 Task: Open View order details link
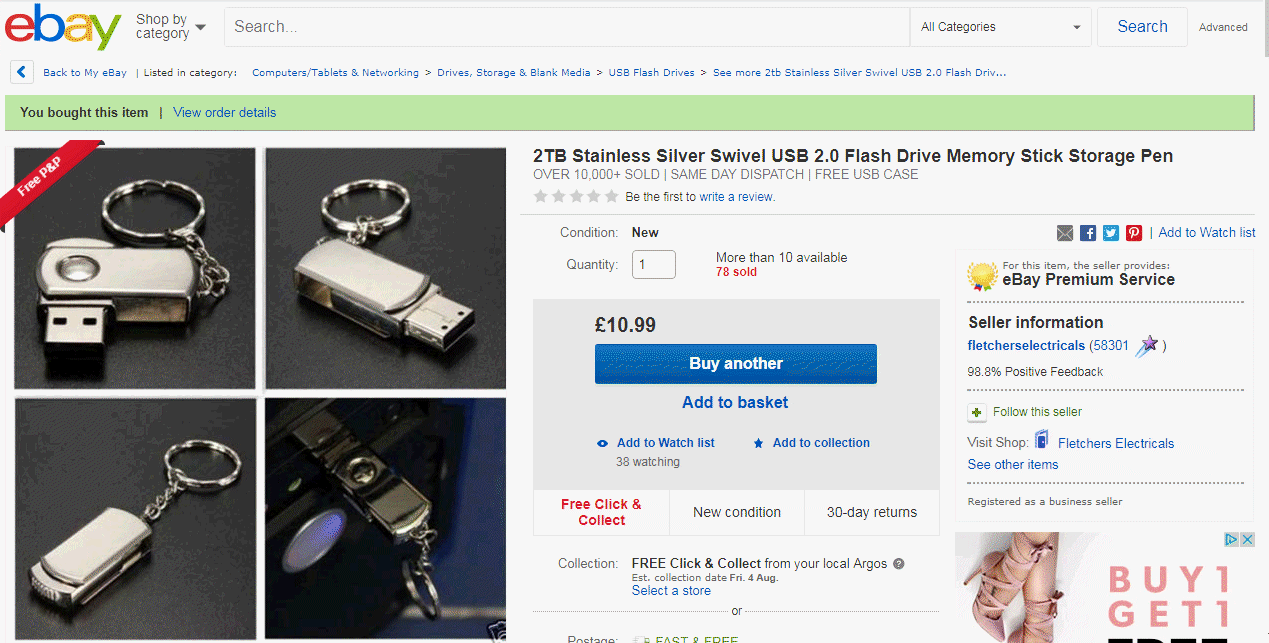[x=224, y=113]
